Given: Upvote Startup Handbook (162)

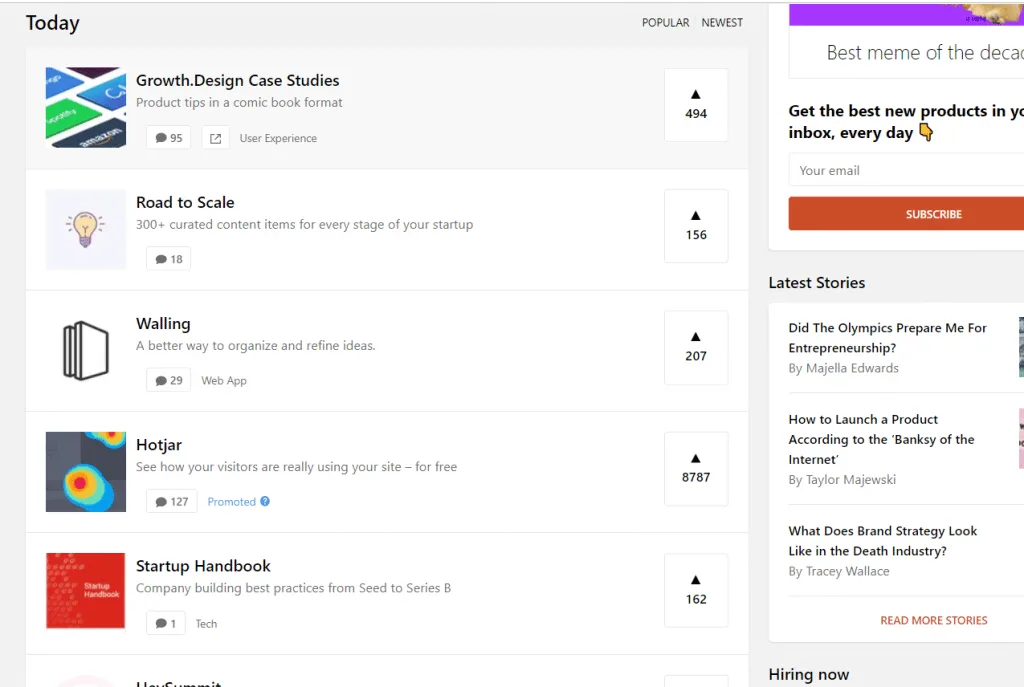Looking at the screenshot, I should (696, 590).
